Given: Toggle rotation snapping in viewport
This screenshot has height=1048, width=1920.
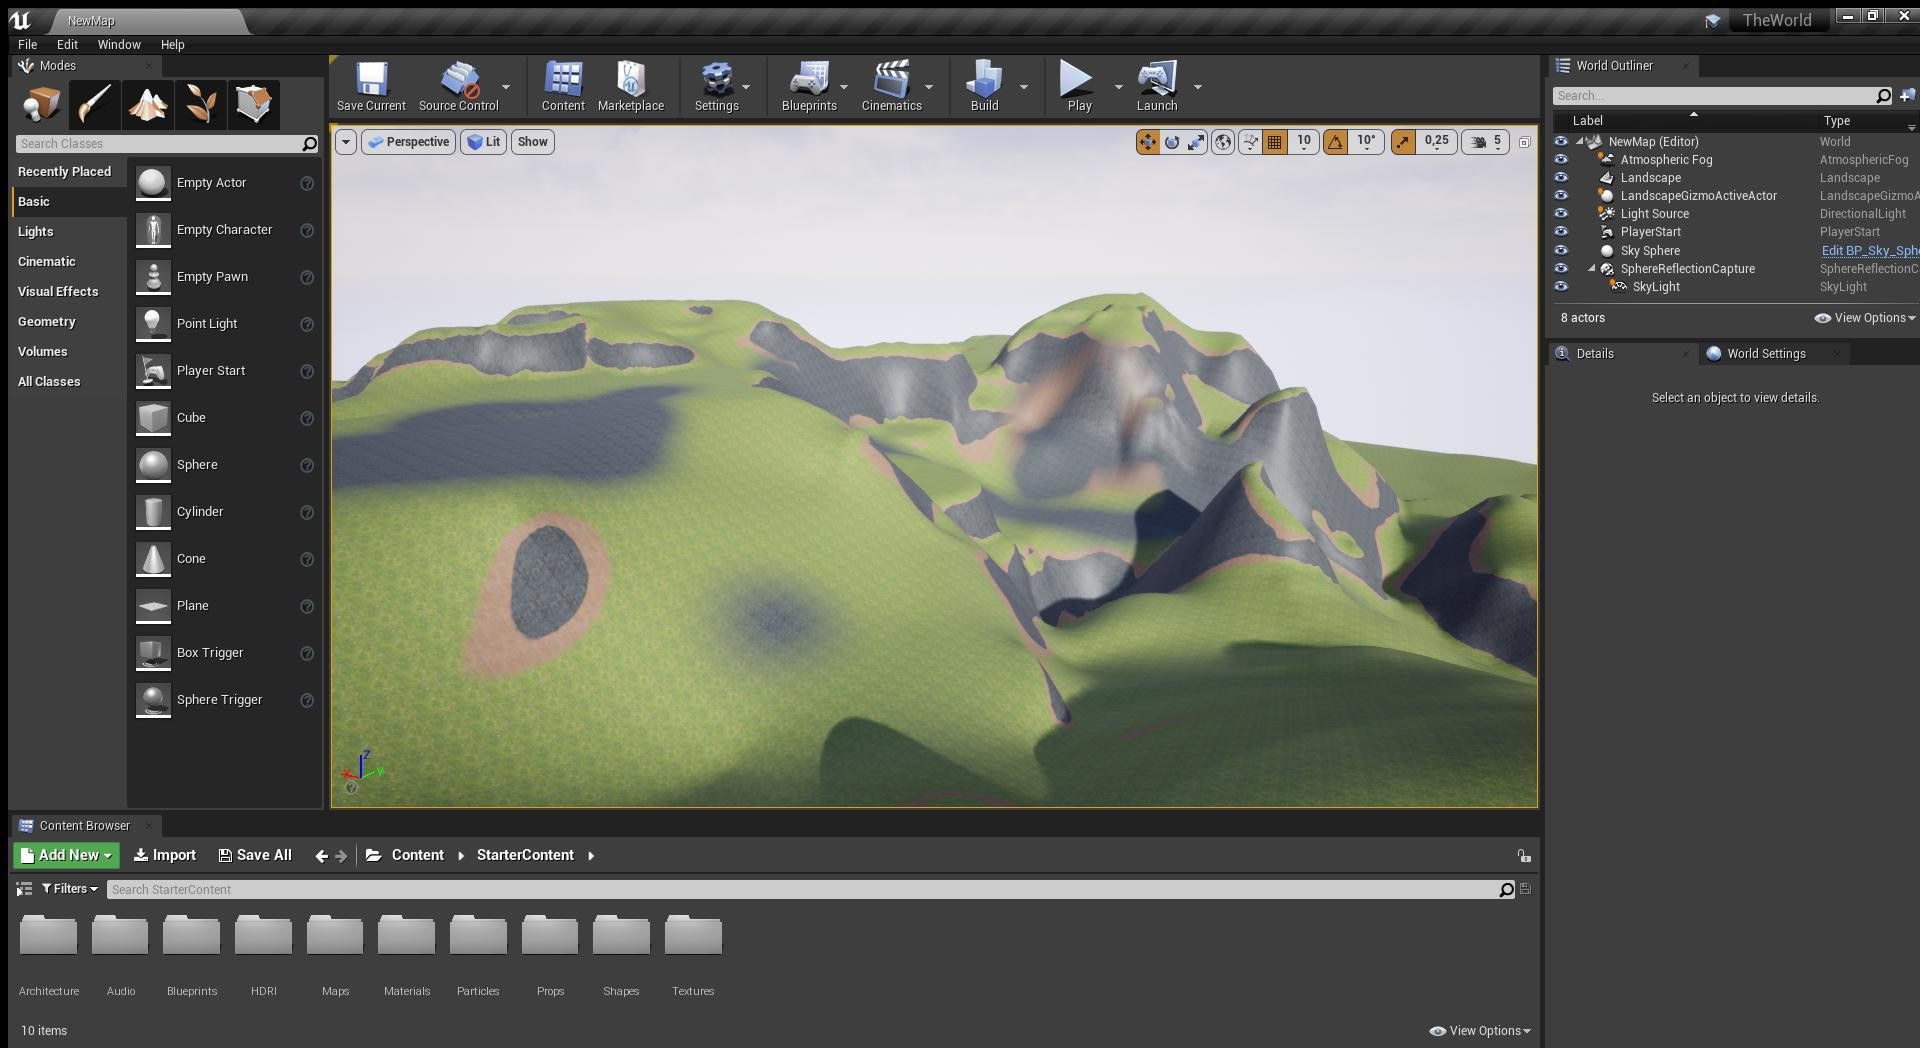Looking at the screenshot, I should click(x=1335, y=142).
